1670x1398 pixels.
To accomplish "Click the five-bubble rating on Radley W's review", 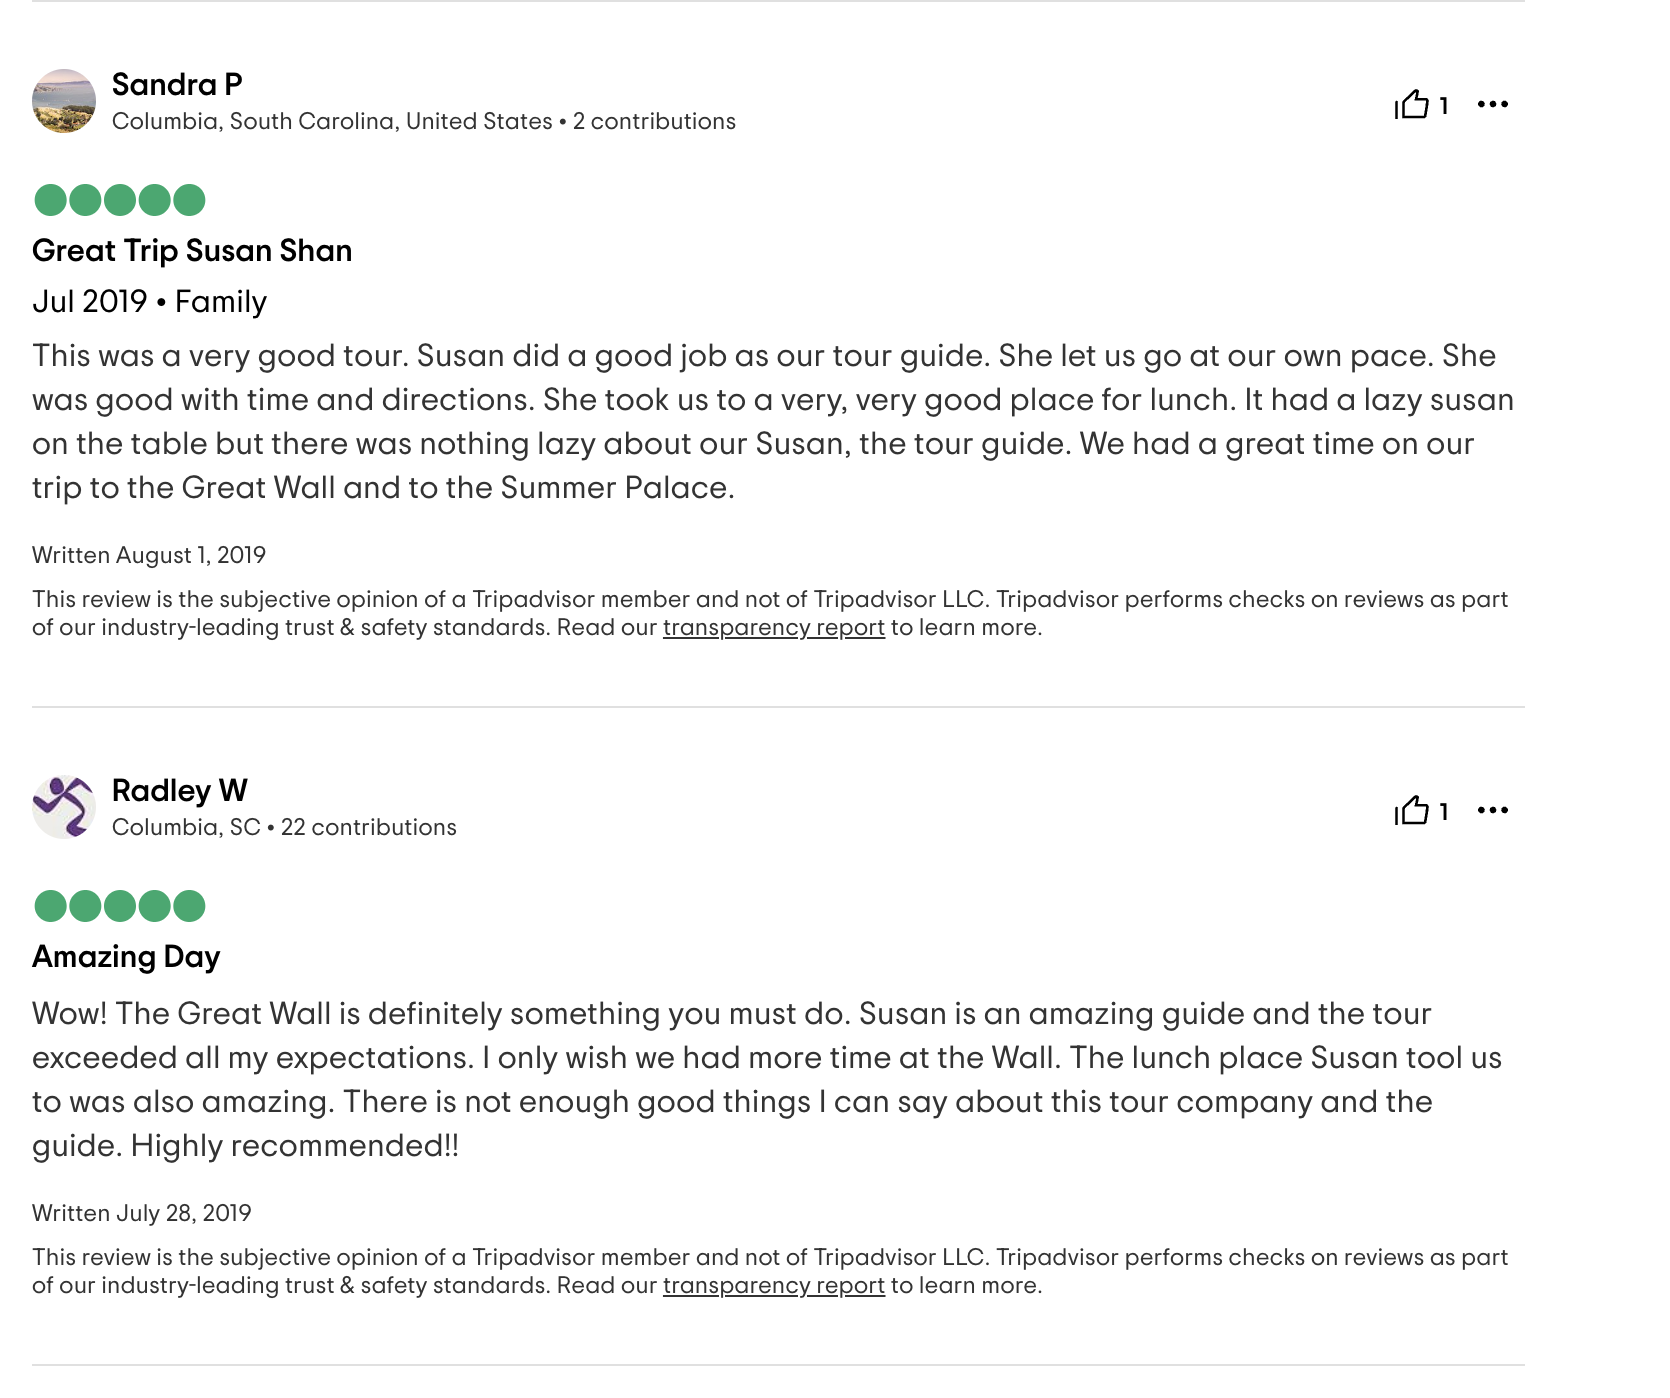I will pyautogui.click(x=120, y=907).
